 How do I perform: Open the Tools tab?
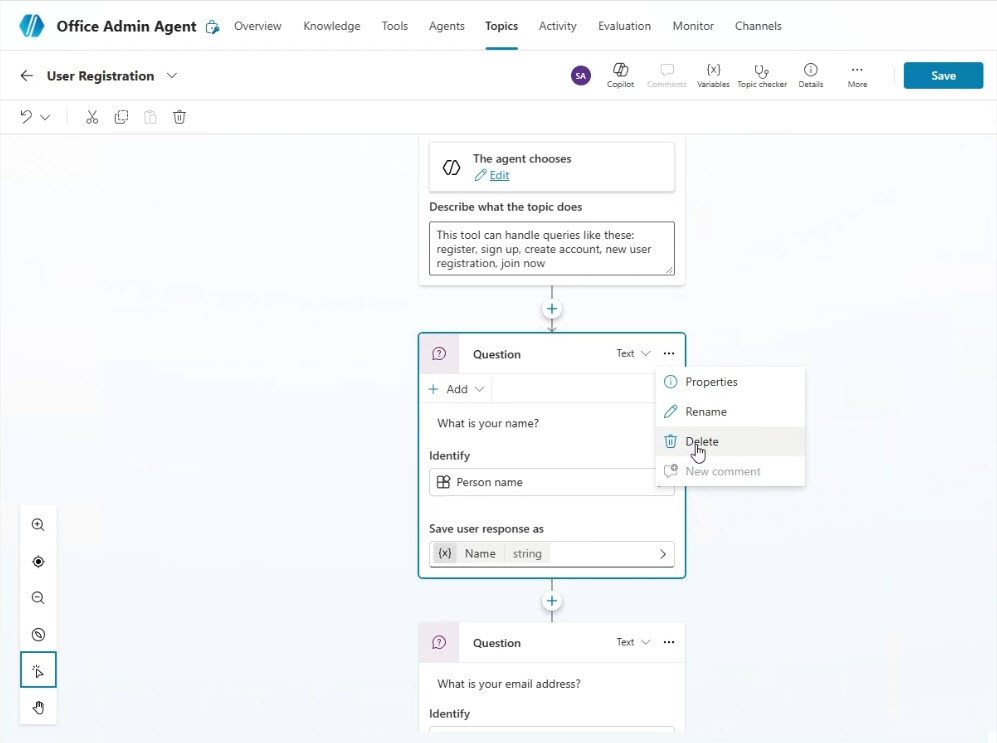[x=394, y=26]
